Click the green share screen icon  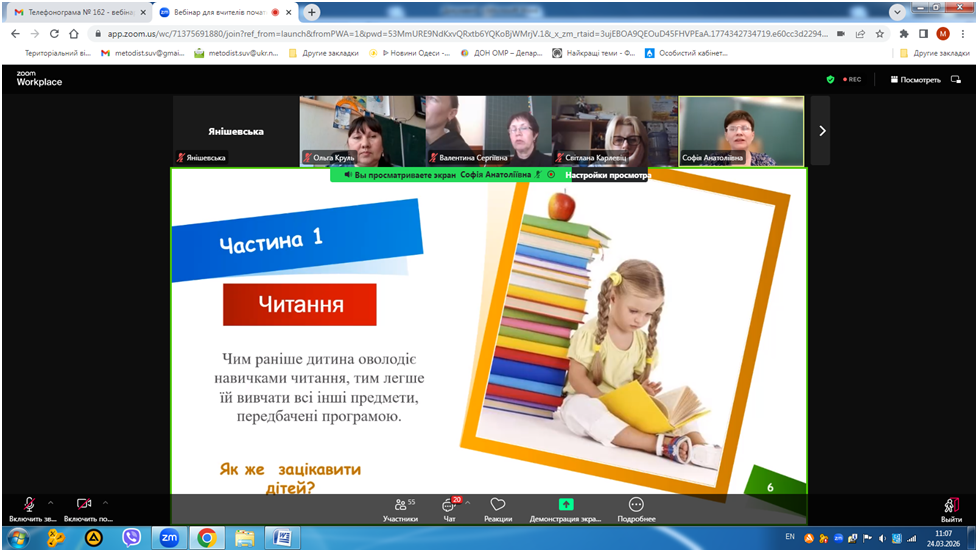(566, 505)
